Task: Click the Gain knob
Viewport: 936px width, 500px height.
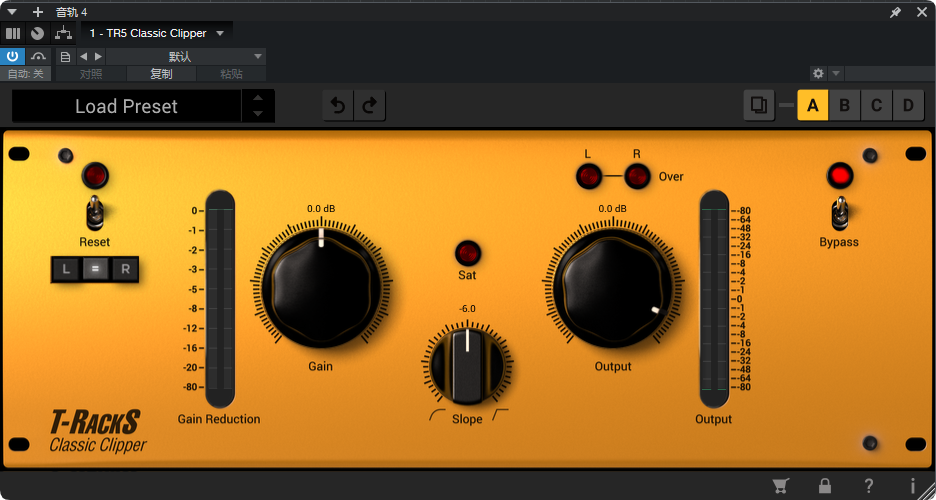Action: pyautogui.click(x=322, y=287)
